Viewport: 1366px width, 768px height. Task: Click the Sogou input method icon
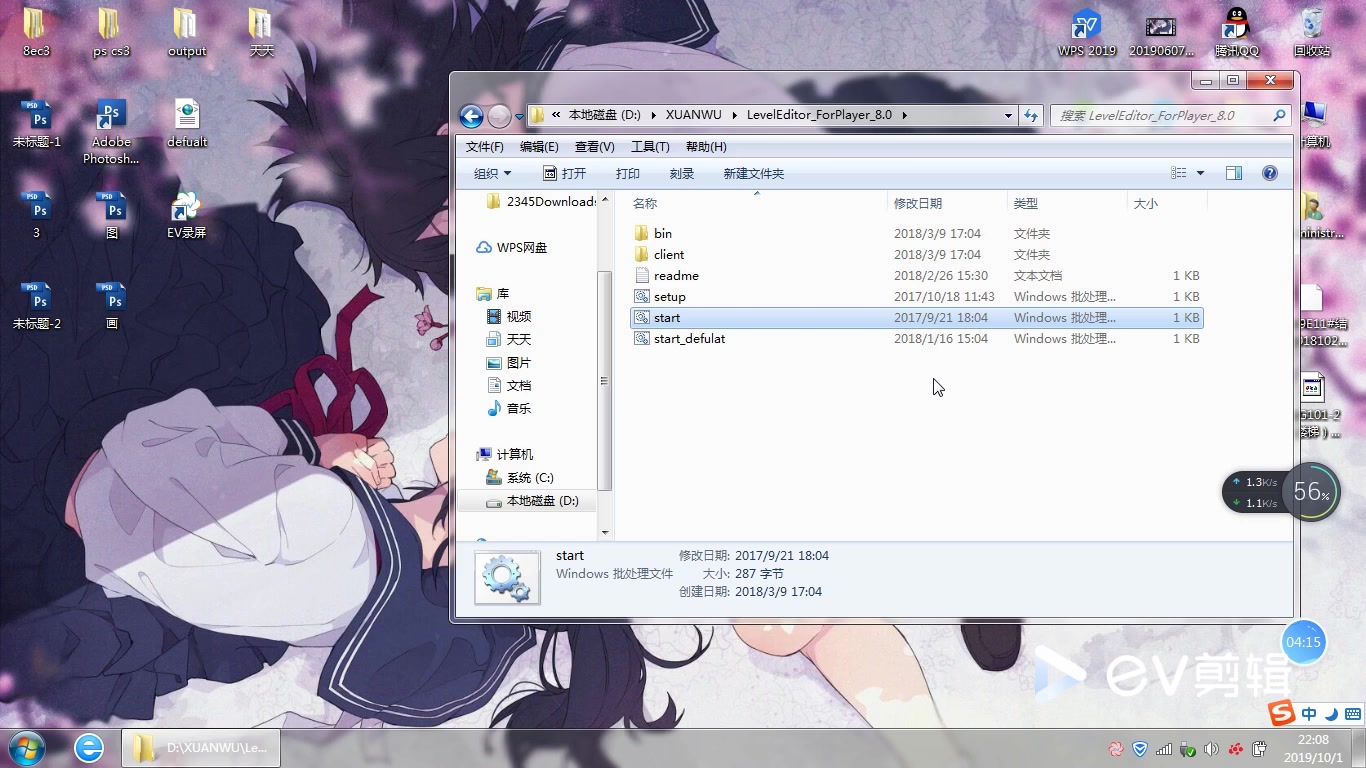point(1280,713)
